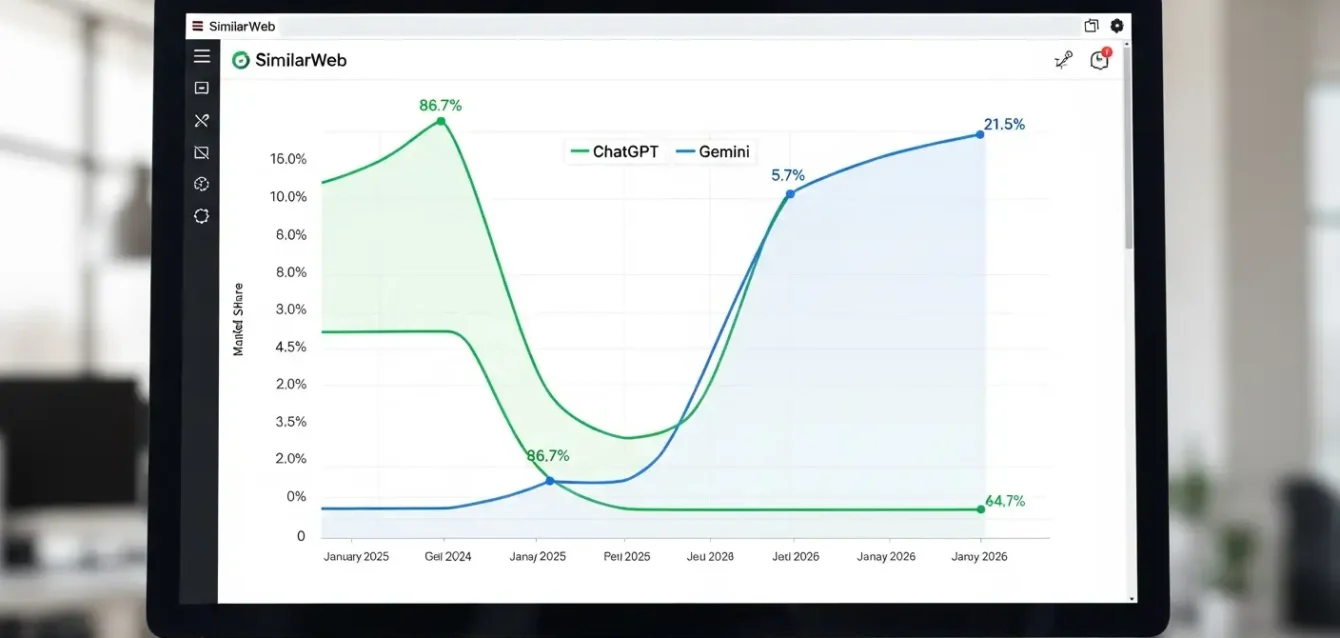Open the dashboard gauge sidebar icon

tap(202, 184)
